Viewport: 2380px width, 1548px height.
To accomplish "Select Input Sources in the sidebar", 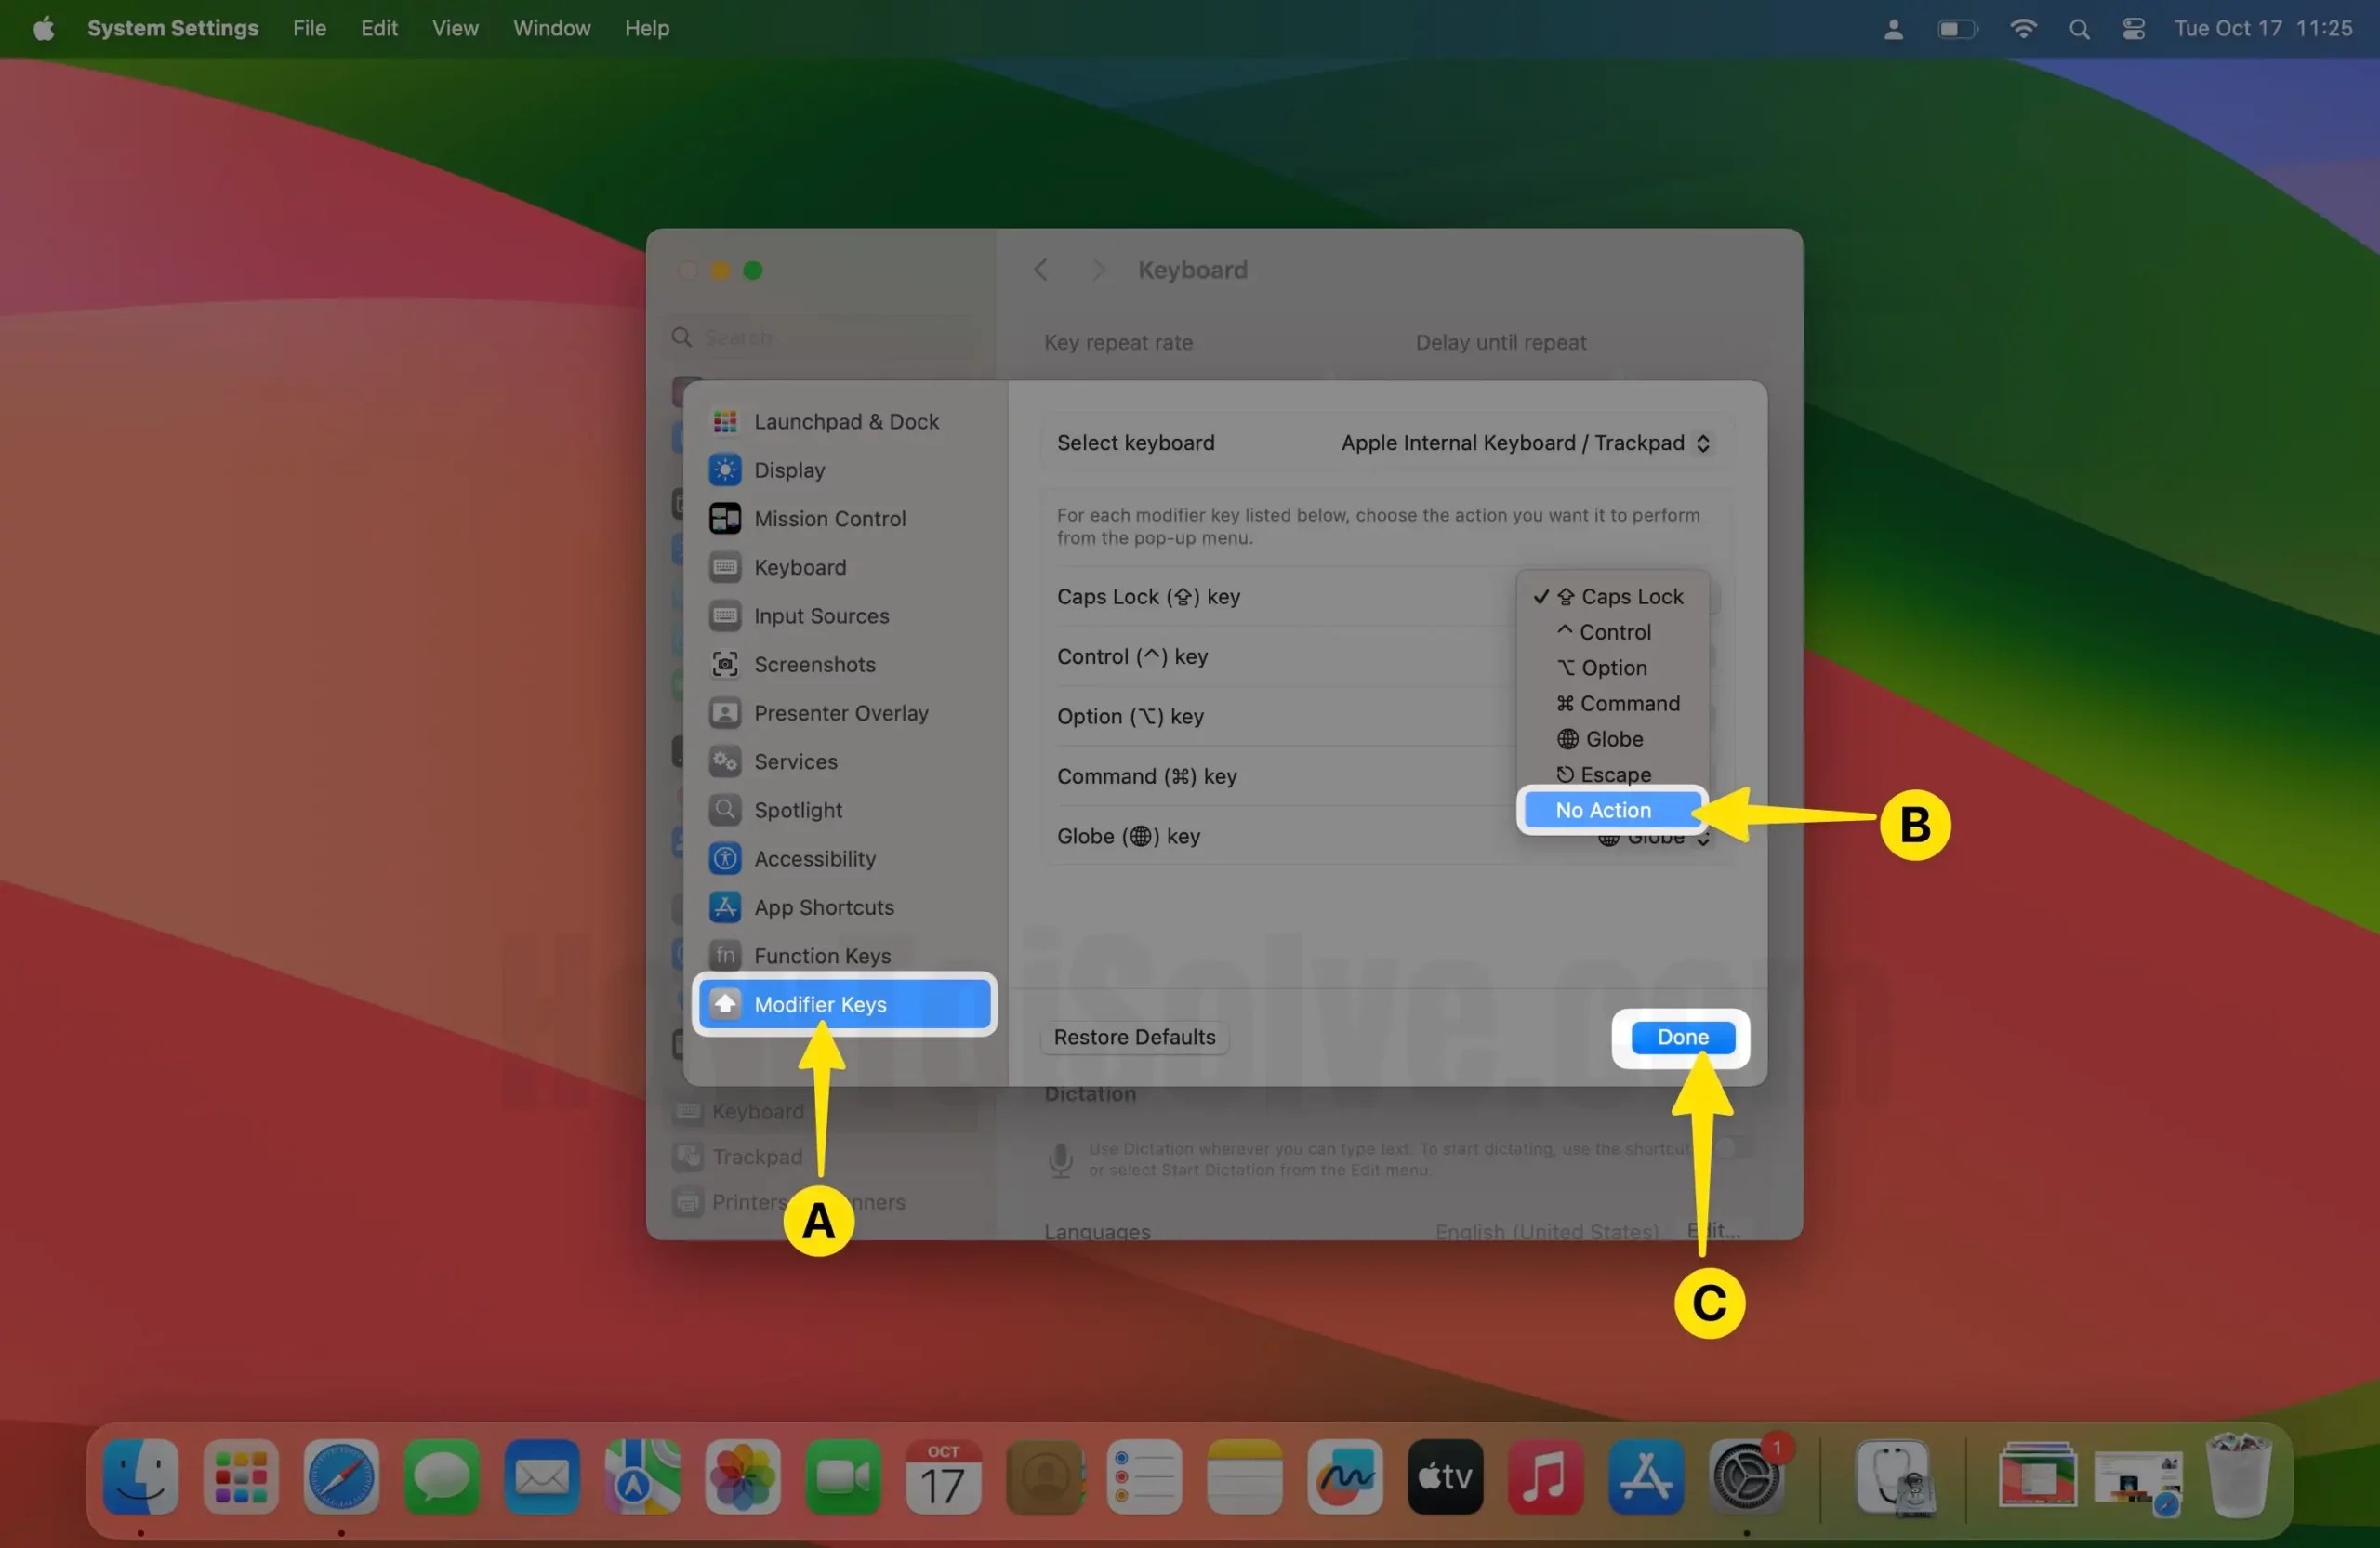I will (820, 616).
